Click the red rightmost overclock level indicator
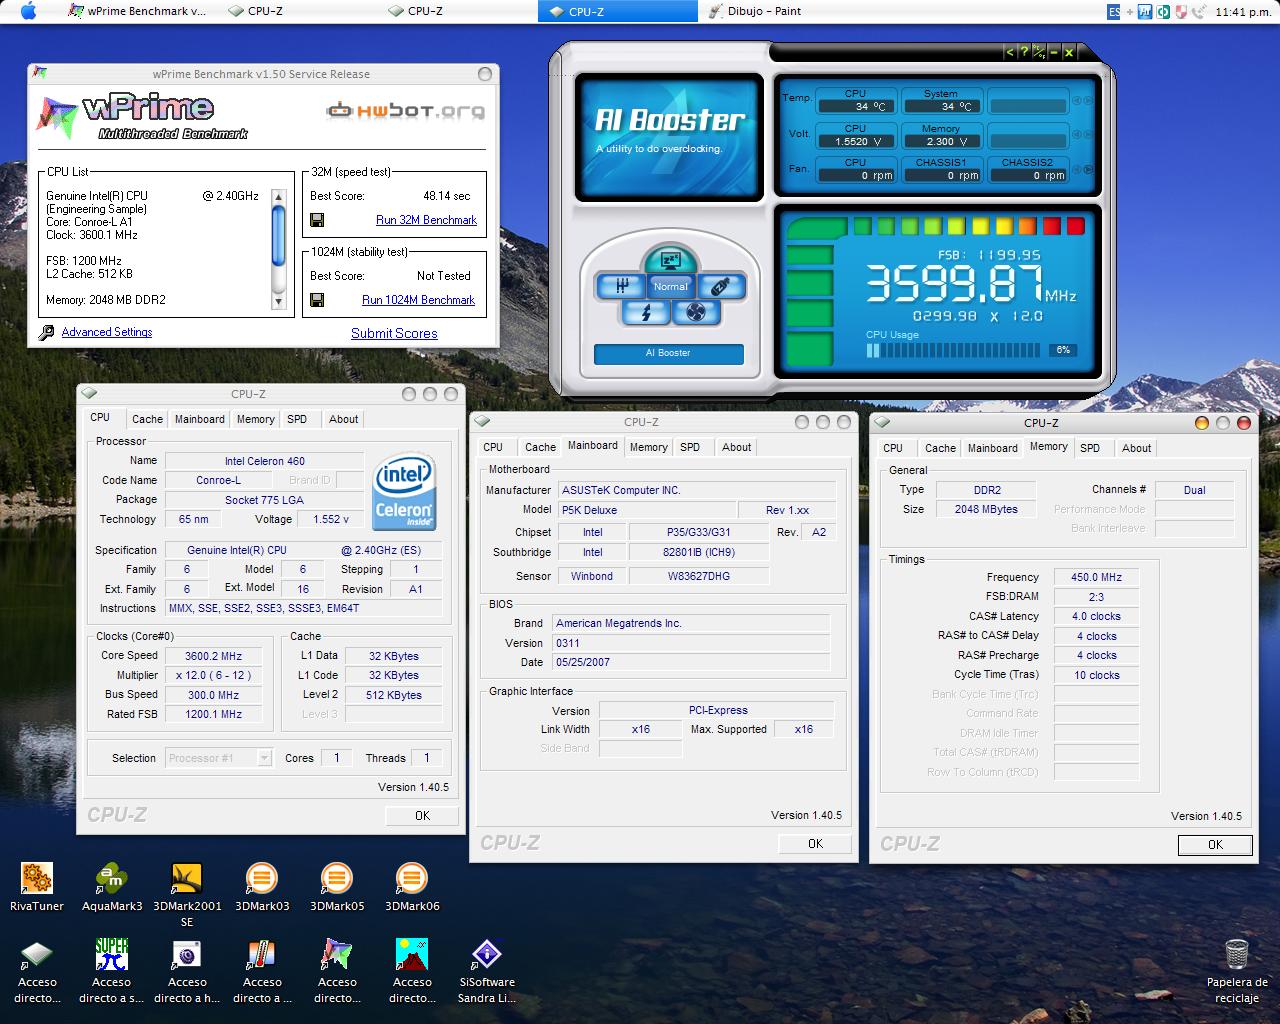Screen dimensions: 1280x1024 click(1076, 227)
